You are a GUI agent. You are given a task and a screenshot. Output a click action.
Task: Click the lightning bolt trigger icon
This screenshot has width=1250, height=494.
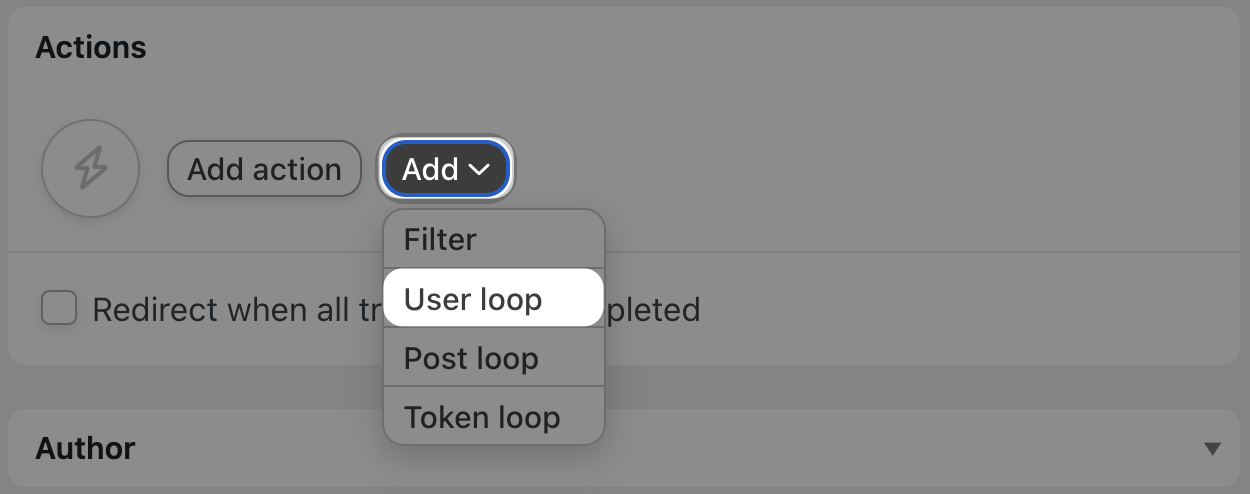[90, 169]
